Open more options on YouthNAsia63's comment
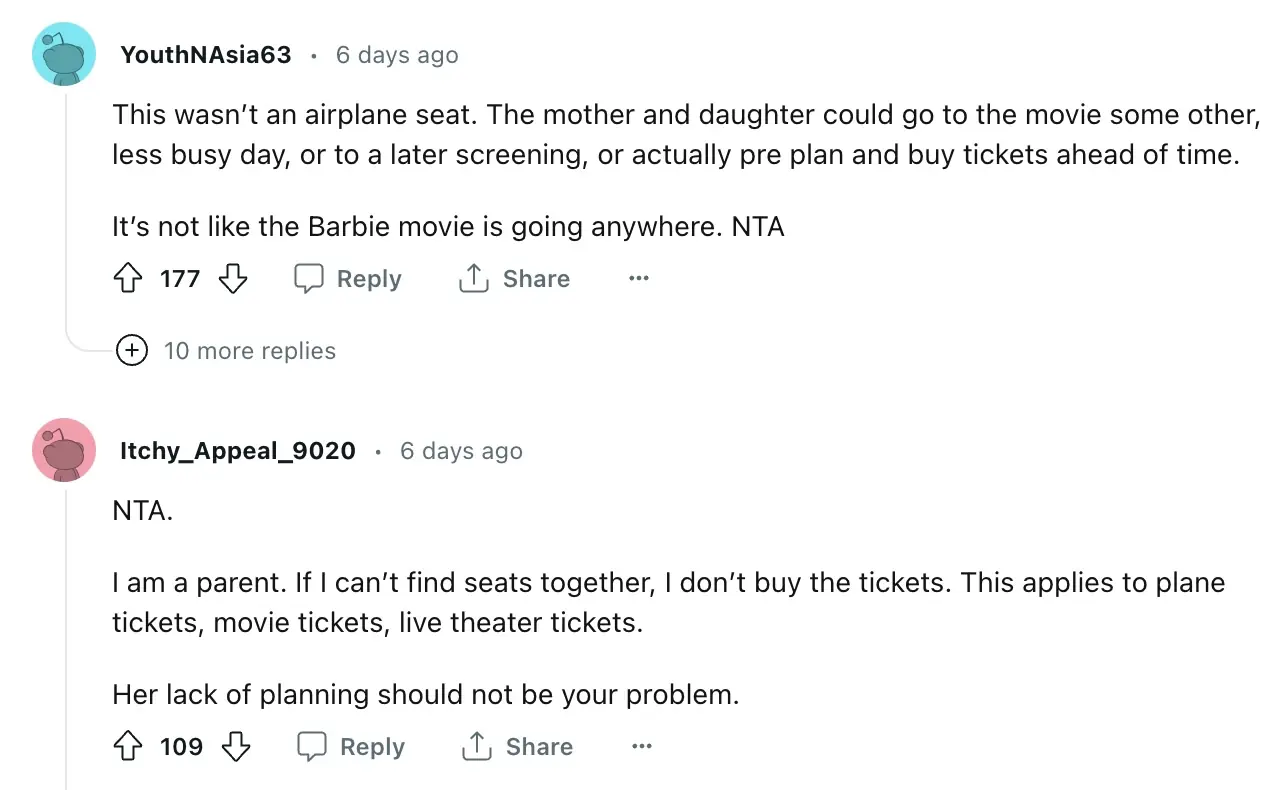 tap(639, 279)
